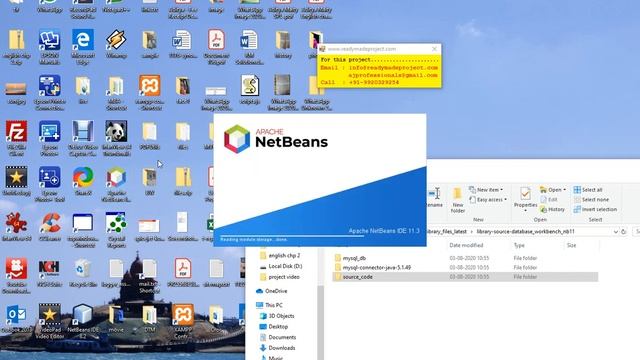Close the yellow readymadeproject note window
This screenshot has width=640, height=360.
pyautogui.click(x=434, y=49)
